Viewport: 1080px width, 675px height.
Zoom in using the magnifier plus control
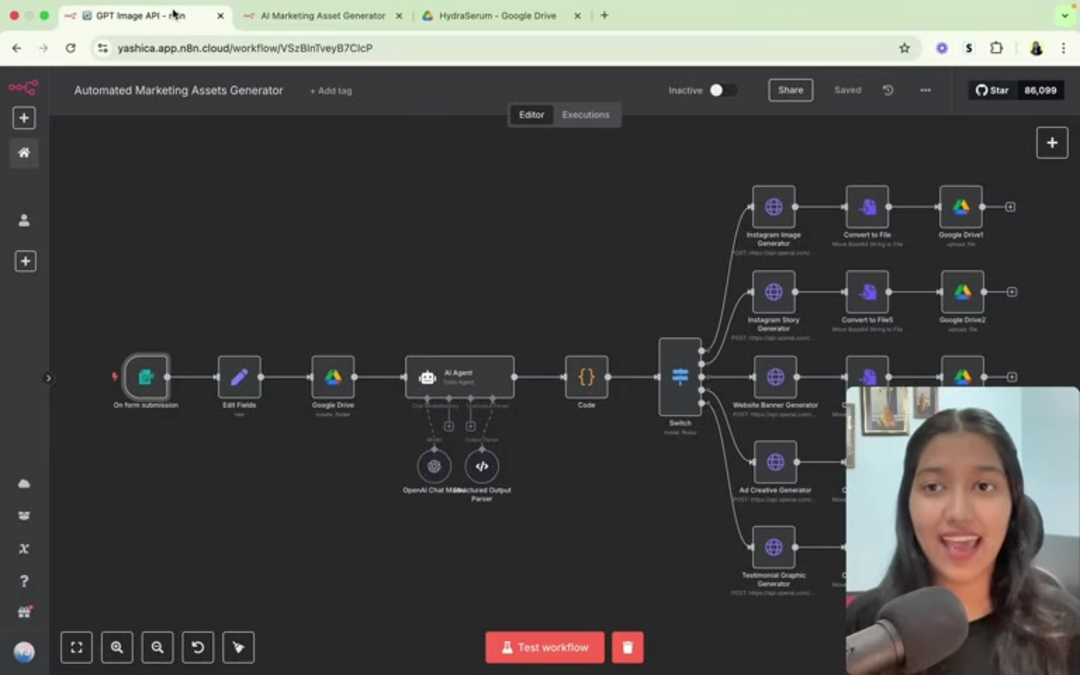(x=117, y=647)
